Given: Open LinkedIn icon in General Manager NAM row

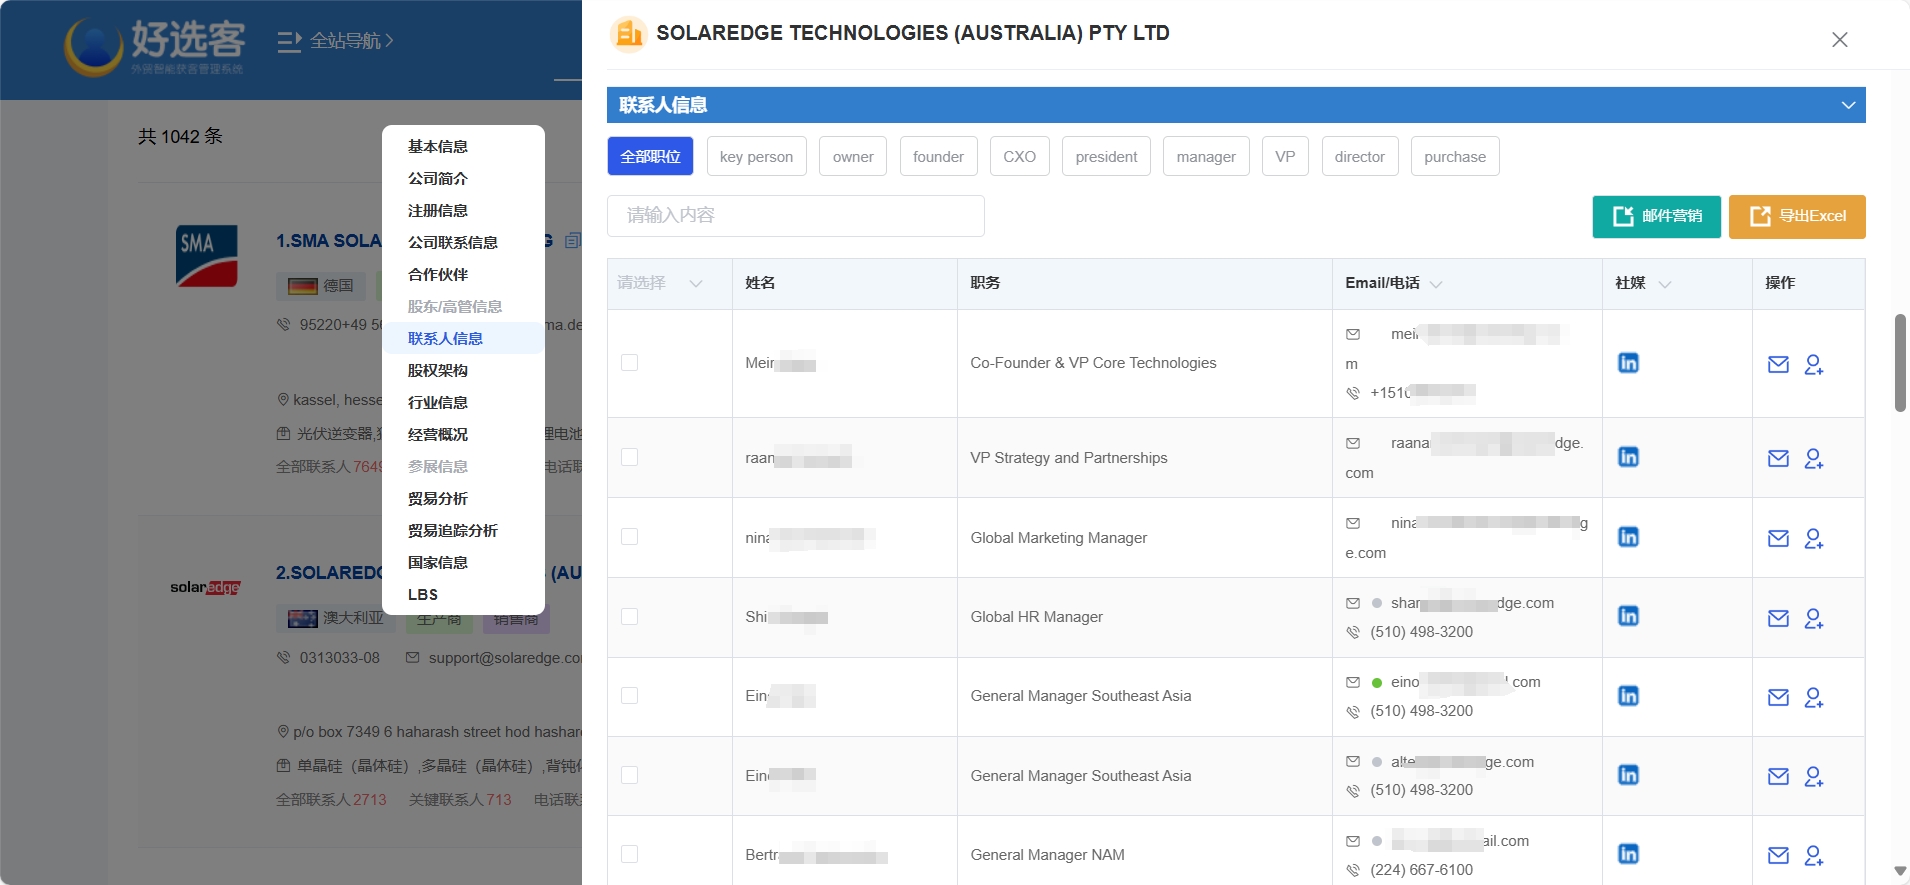Looking at the screenshot, I should tap(1628, 854).
